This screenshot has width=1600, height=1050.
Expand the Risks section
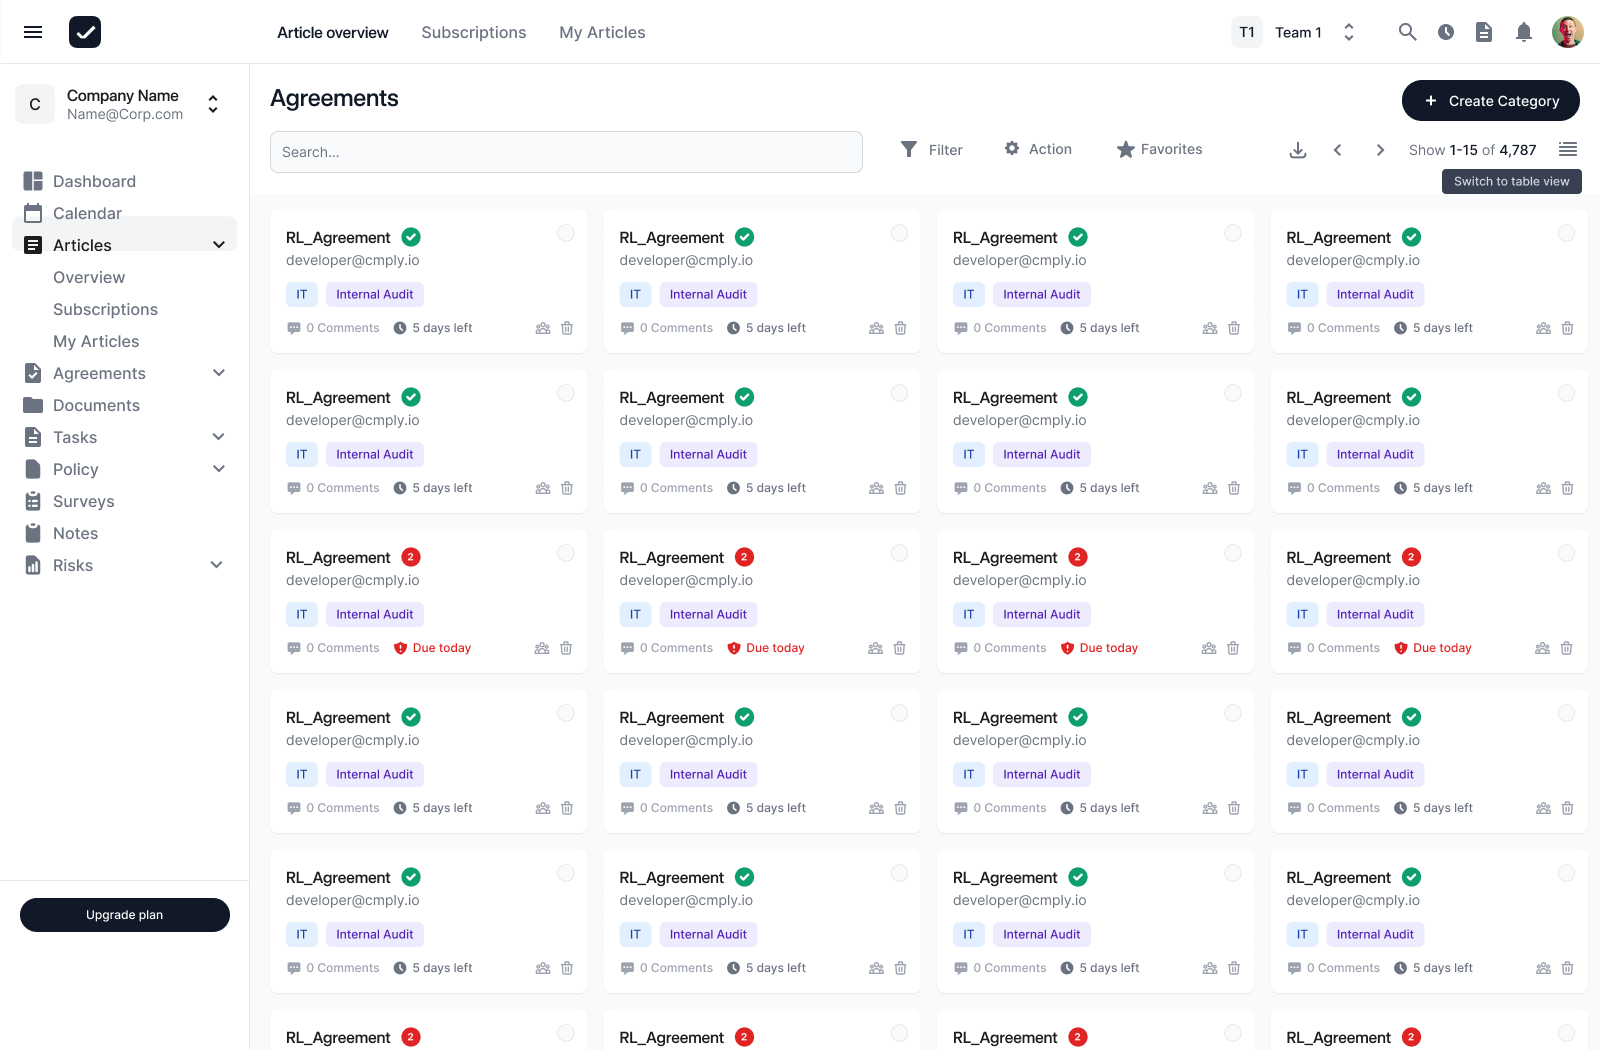[x=217, y=565]
